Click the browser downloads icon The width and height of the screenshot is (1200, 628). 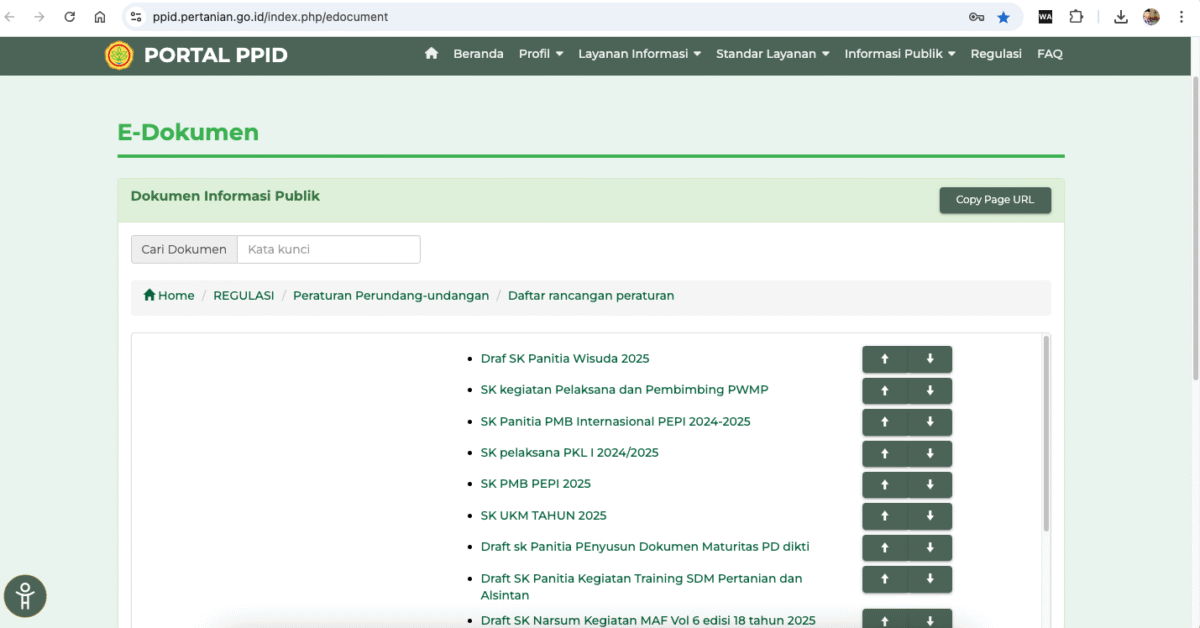point(1121,17)
